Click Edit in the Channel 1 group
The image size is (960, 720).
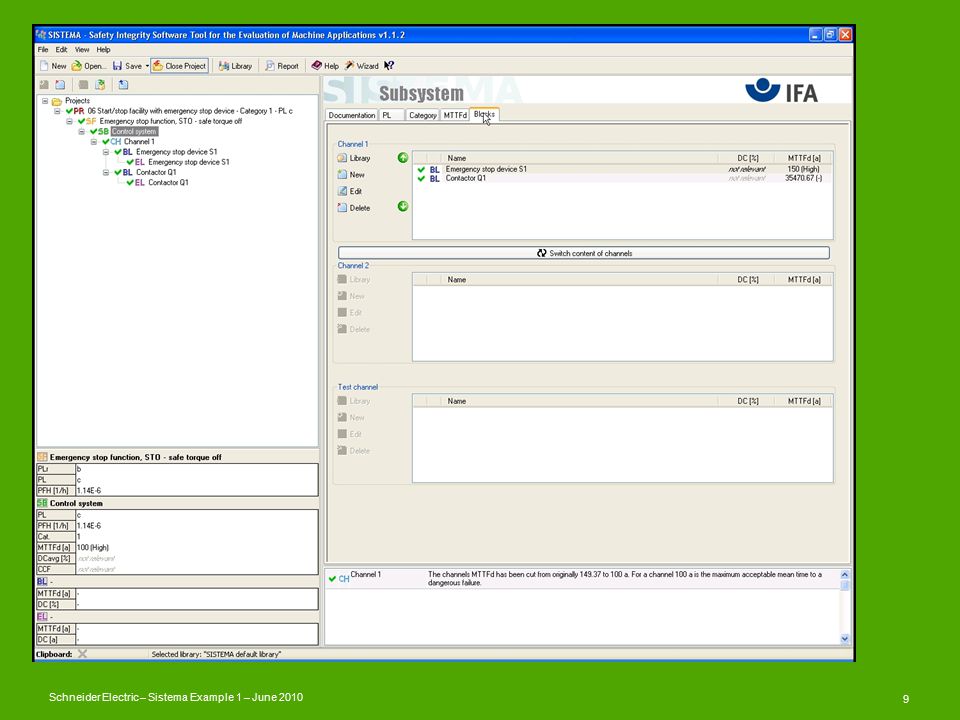(350, 191)
